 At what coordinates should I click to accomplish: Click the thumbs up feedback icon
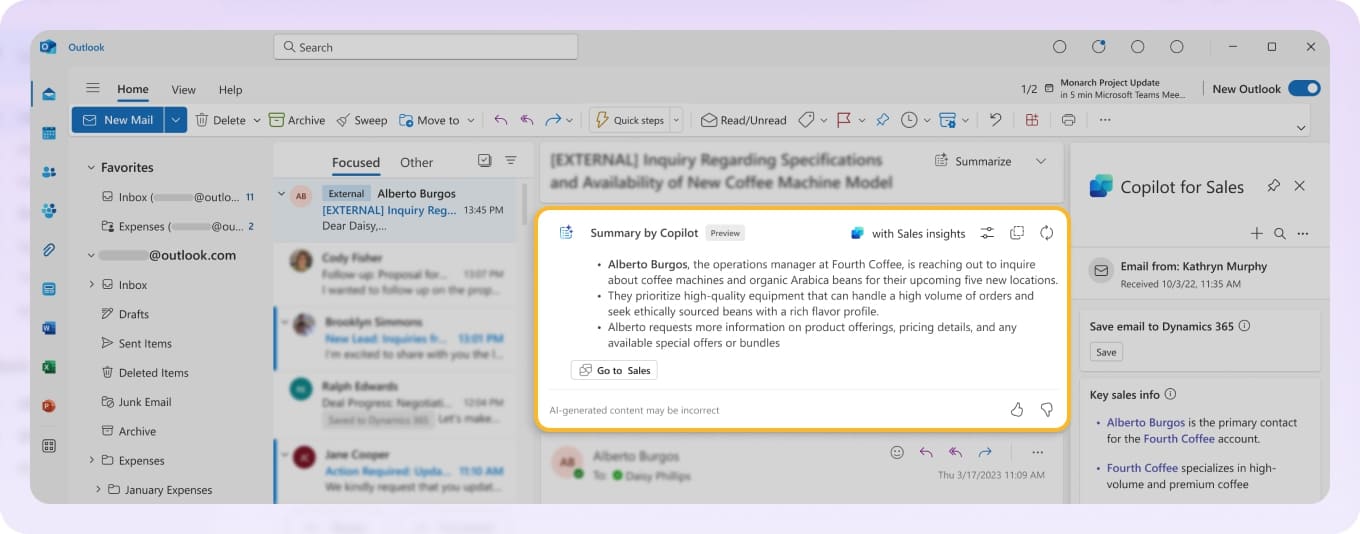coord(1017,410)
